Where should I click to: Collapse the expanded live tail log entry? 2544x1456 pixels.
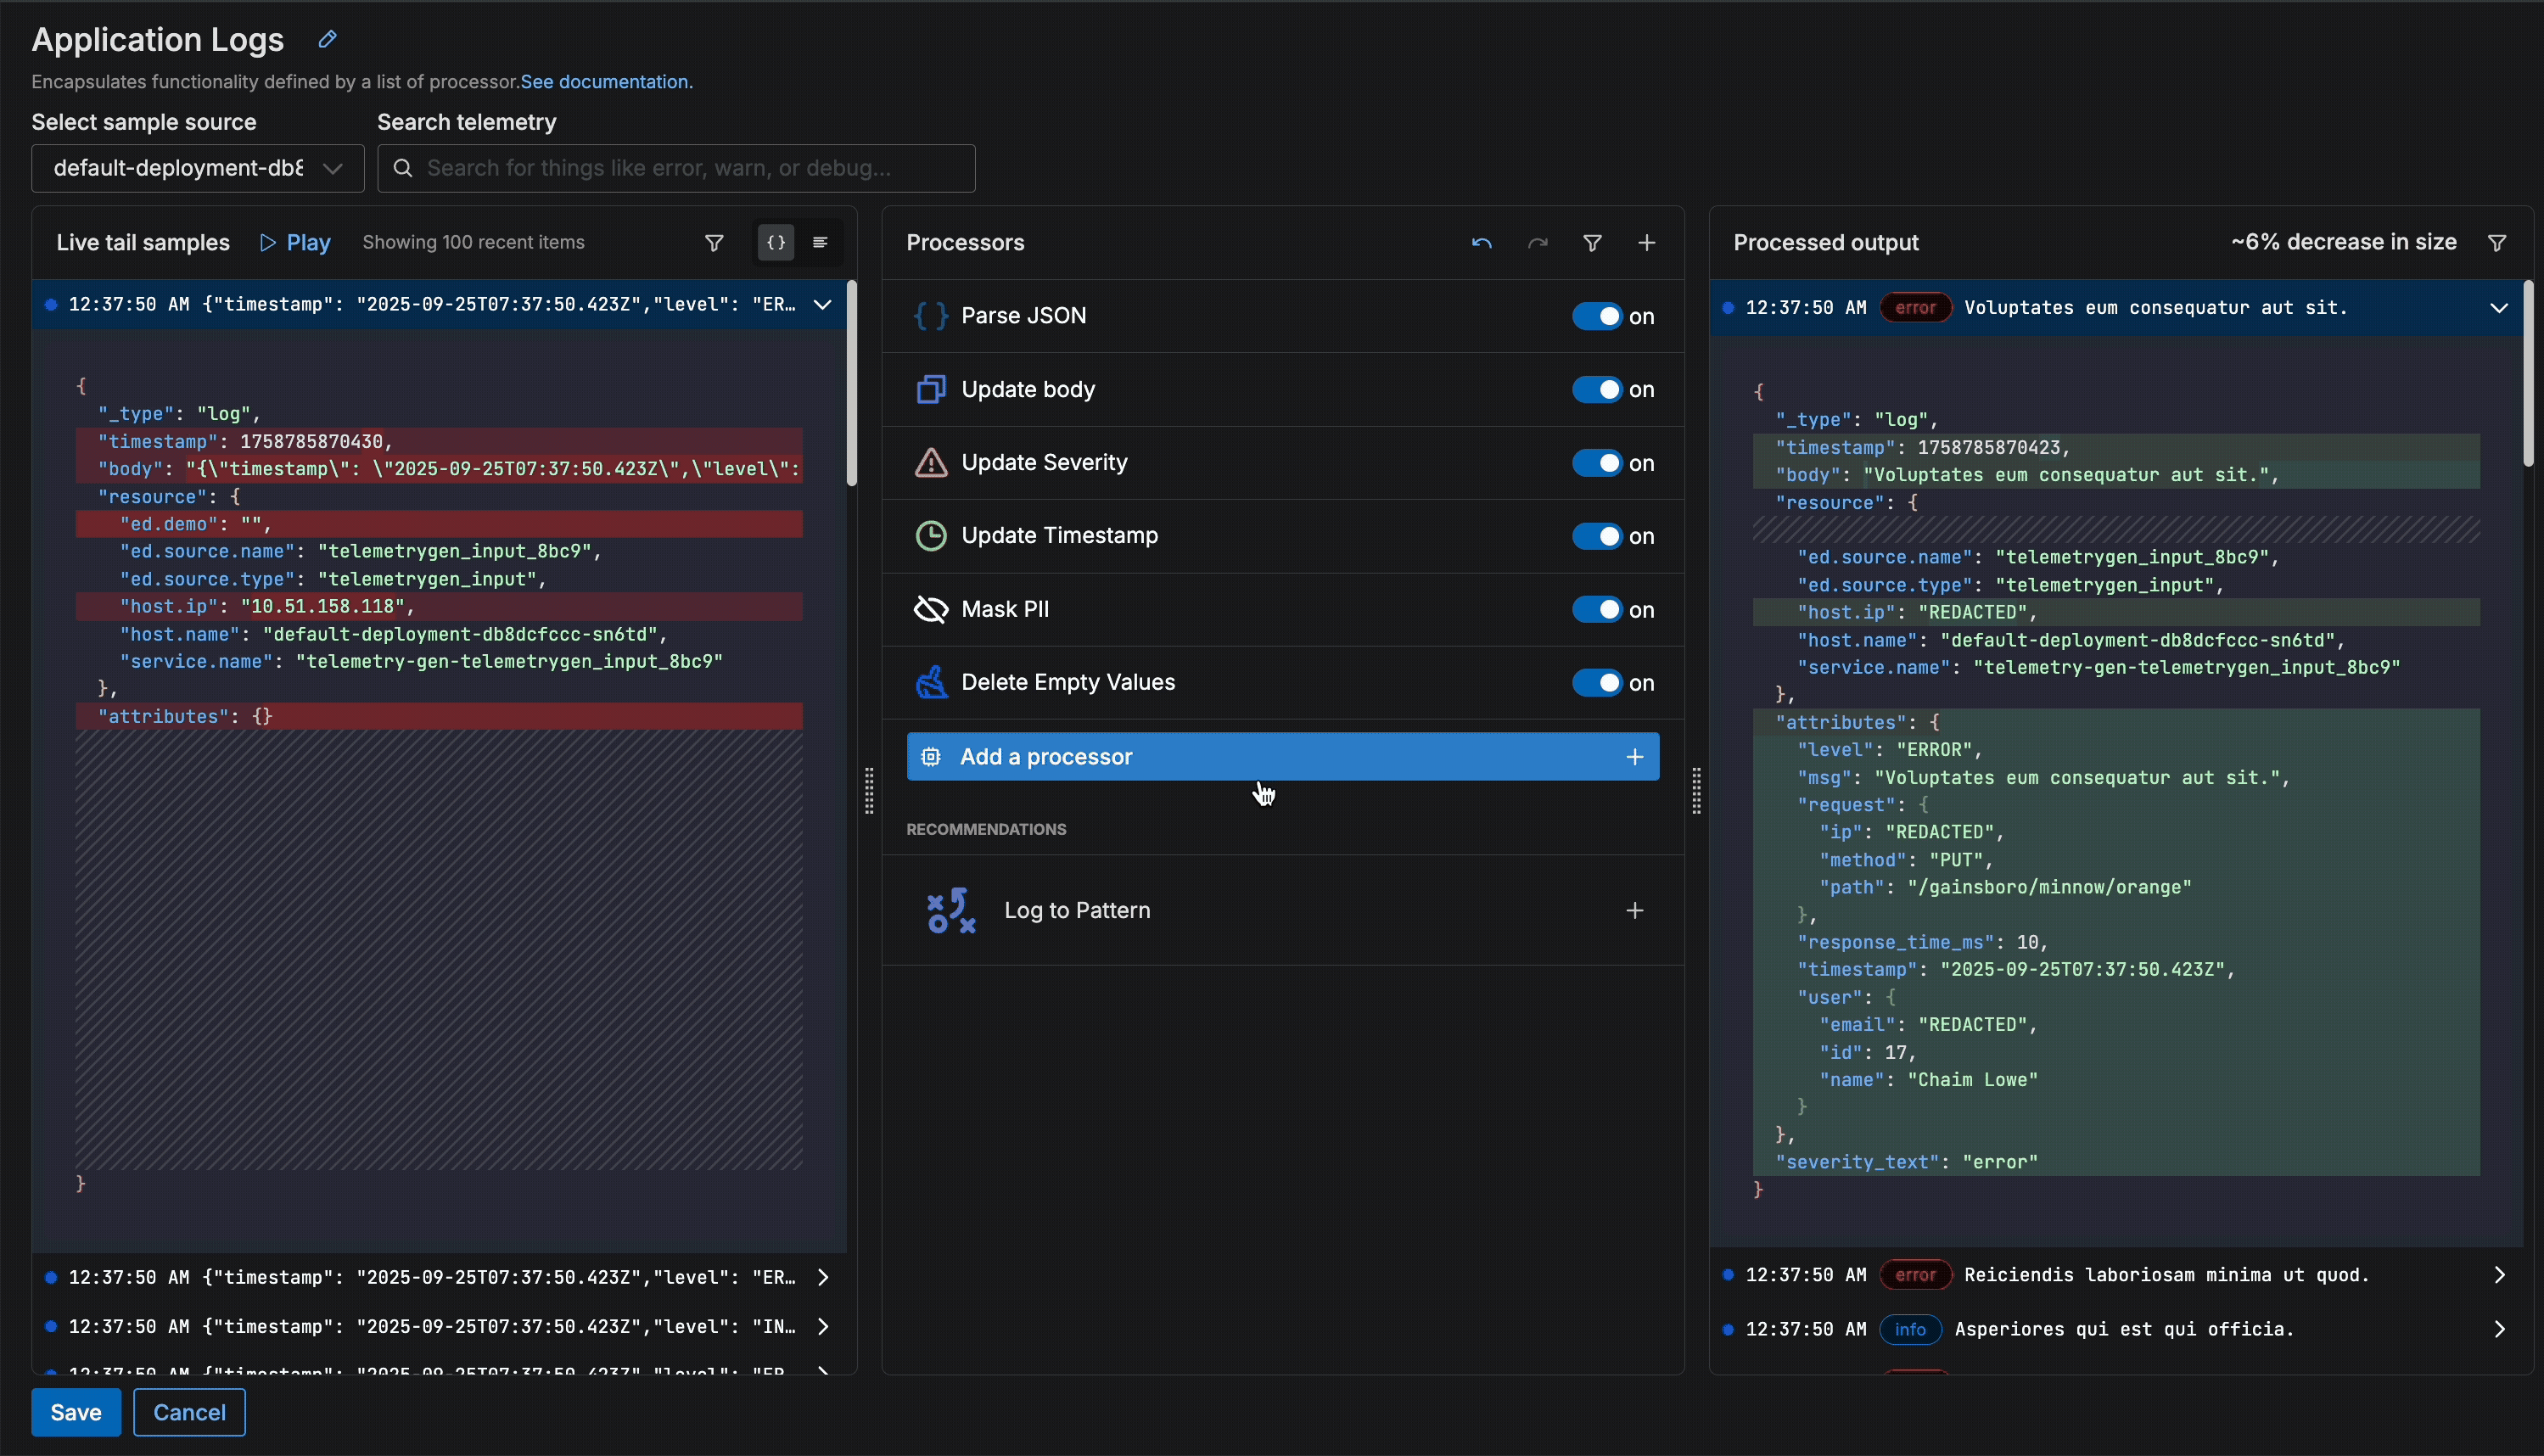click(822, 305)
